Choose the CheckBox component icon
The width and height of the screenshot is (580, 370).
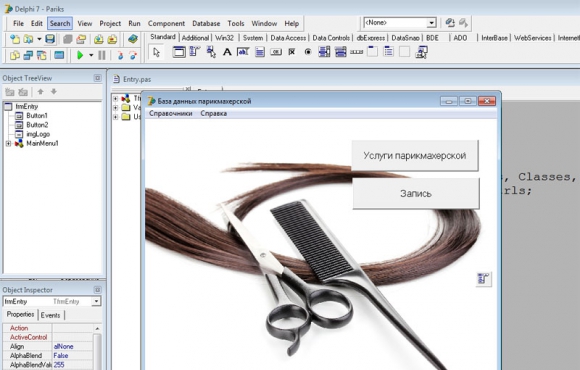coord(292,52)
